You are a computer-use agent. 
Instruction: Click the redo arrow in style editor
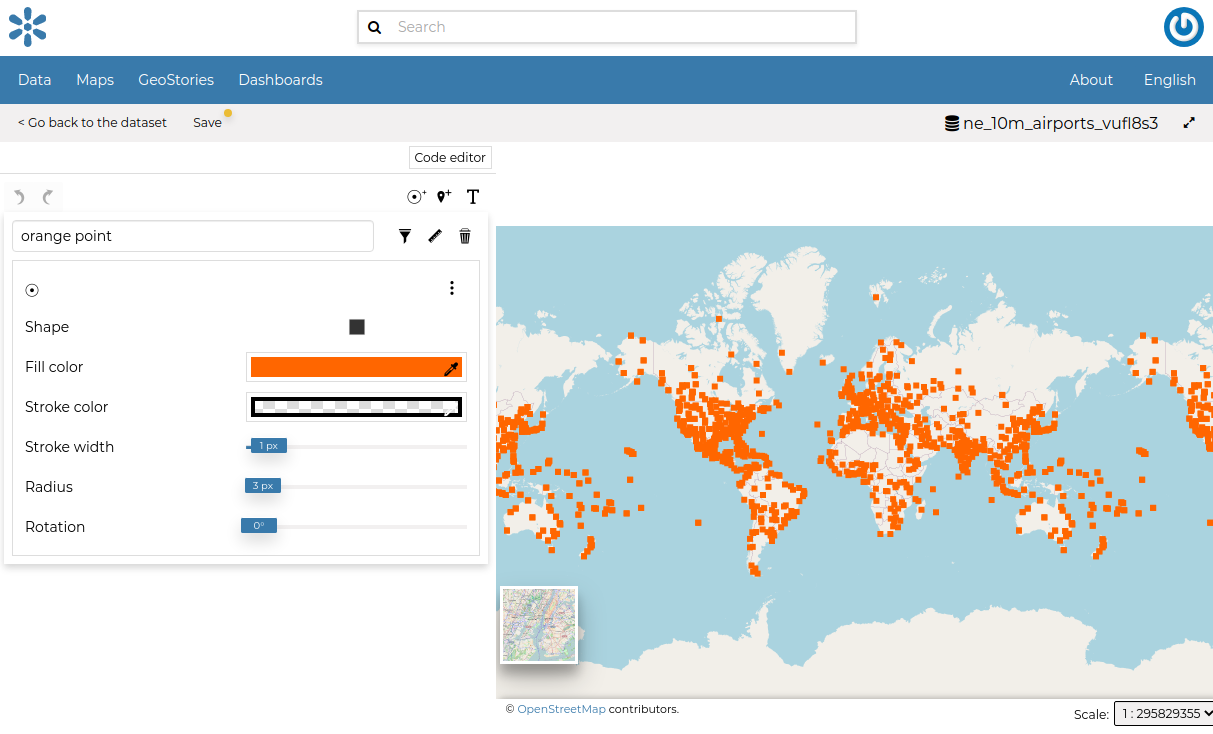tap(47, 197)
